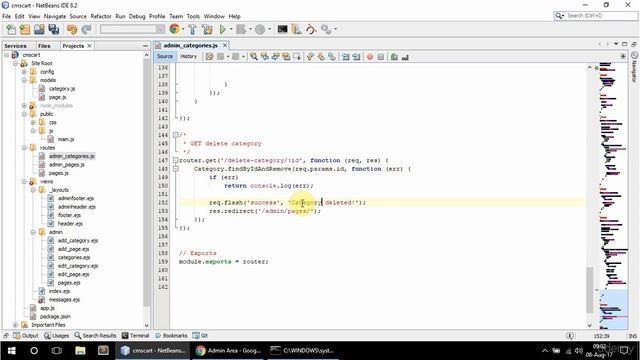Click the New Project toolbar icon

point(25,29)
